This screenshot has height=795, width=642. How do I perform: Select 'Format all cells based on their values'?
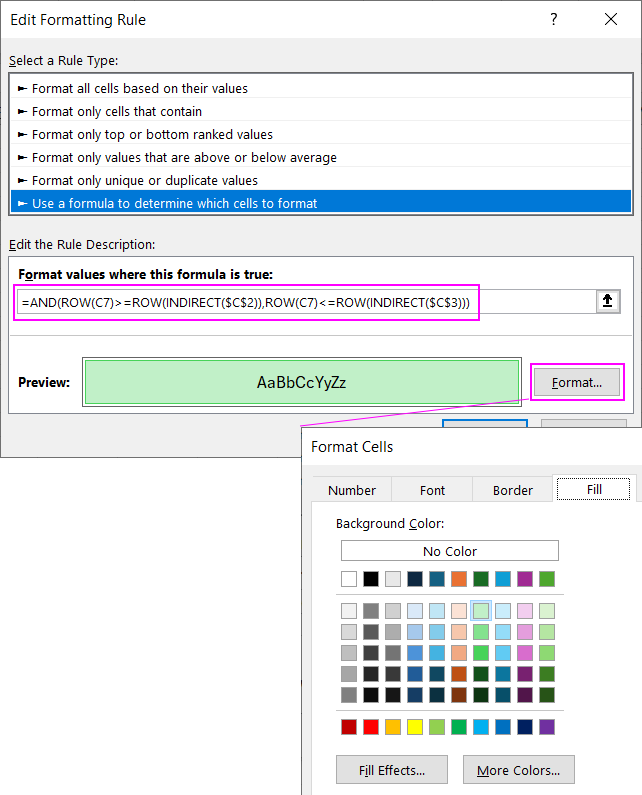[x=140, y=88]
